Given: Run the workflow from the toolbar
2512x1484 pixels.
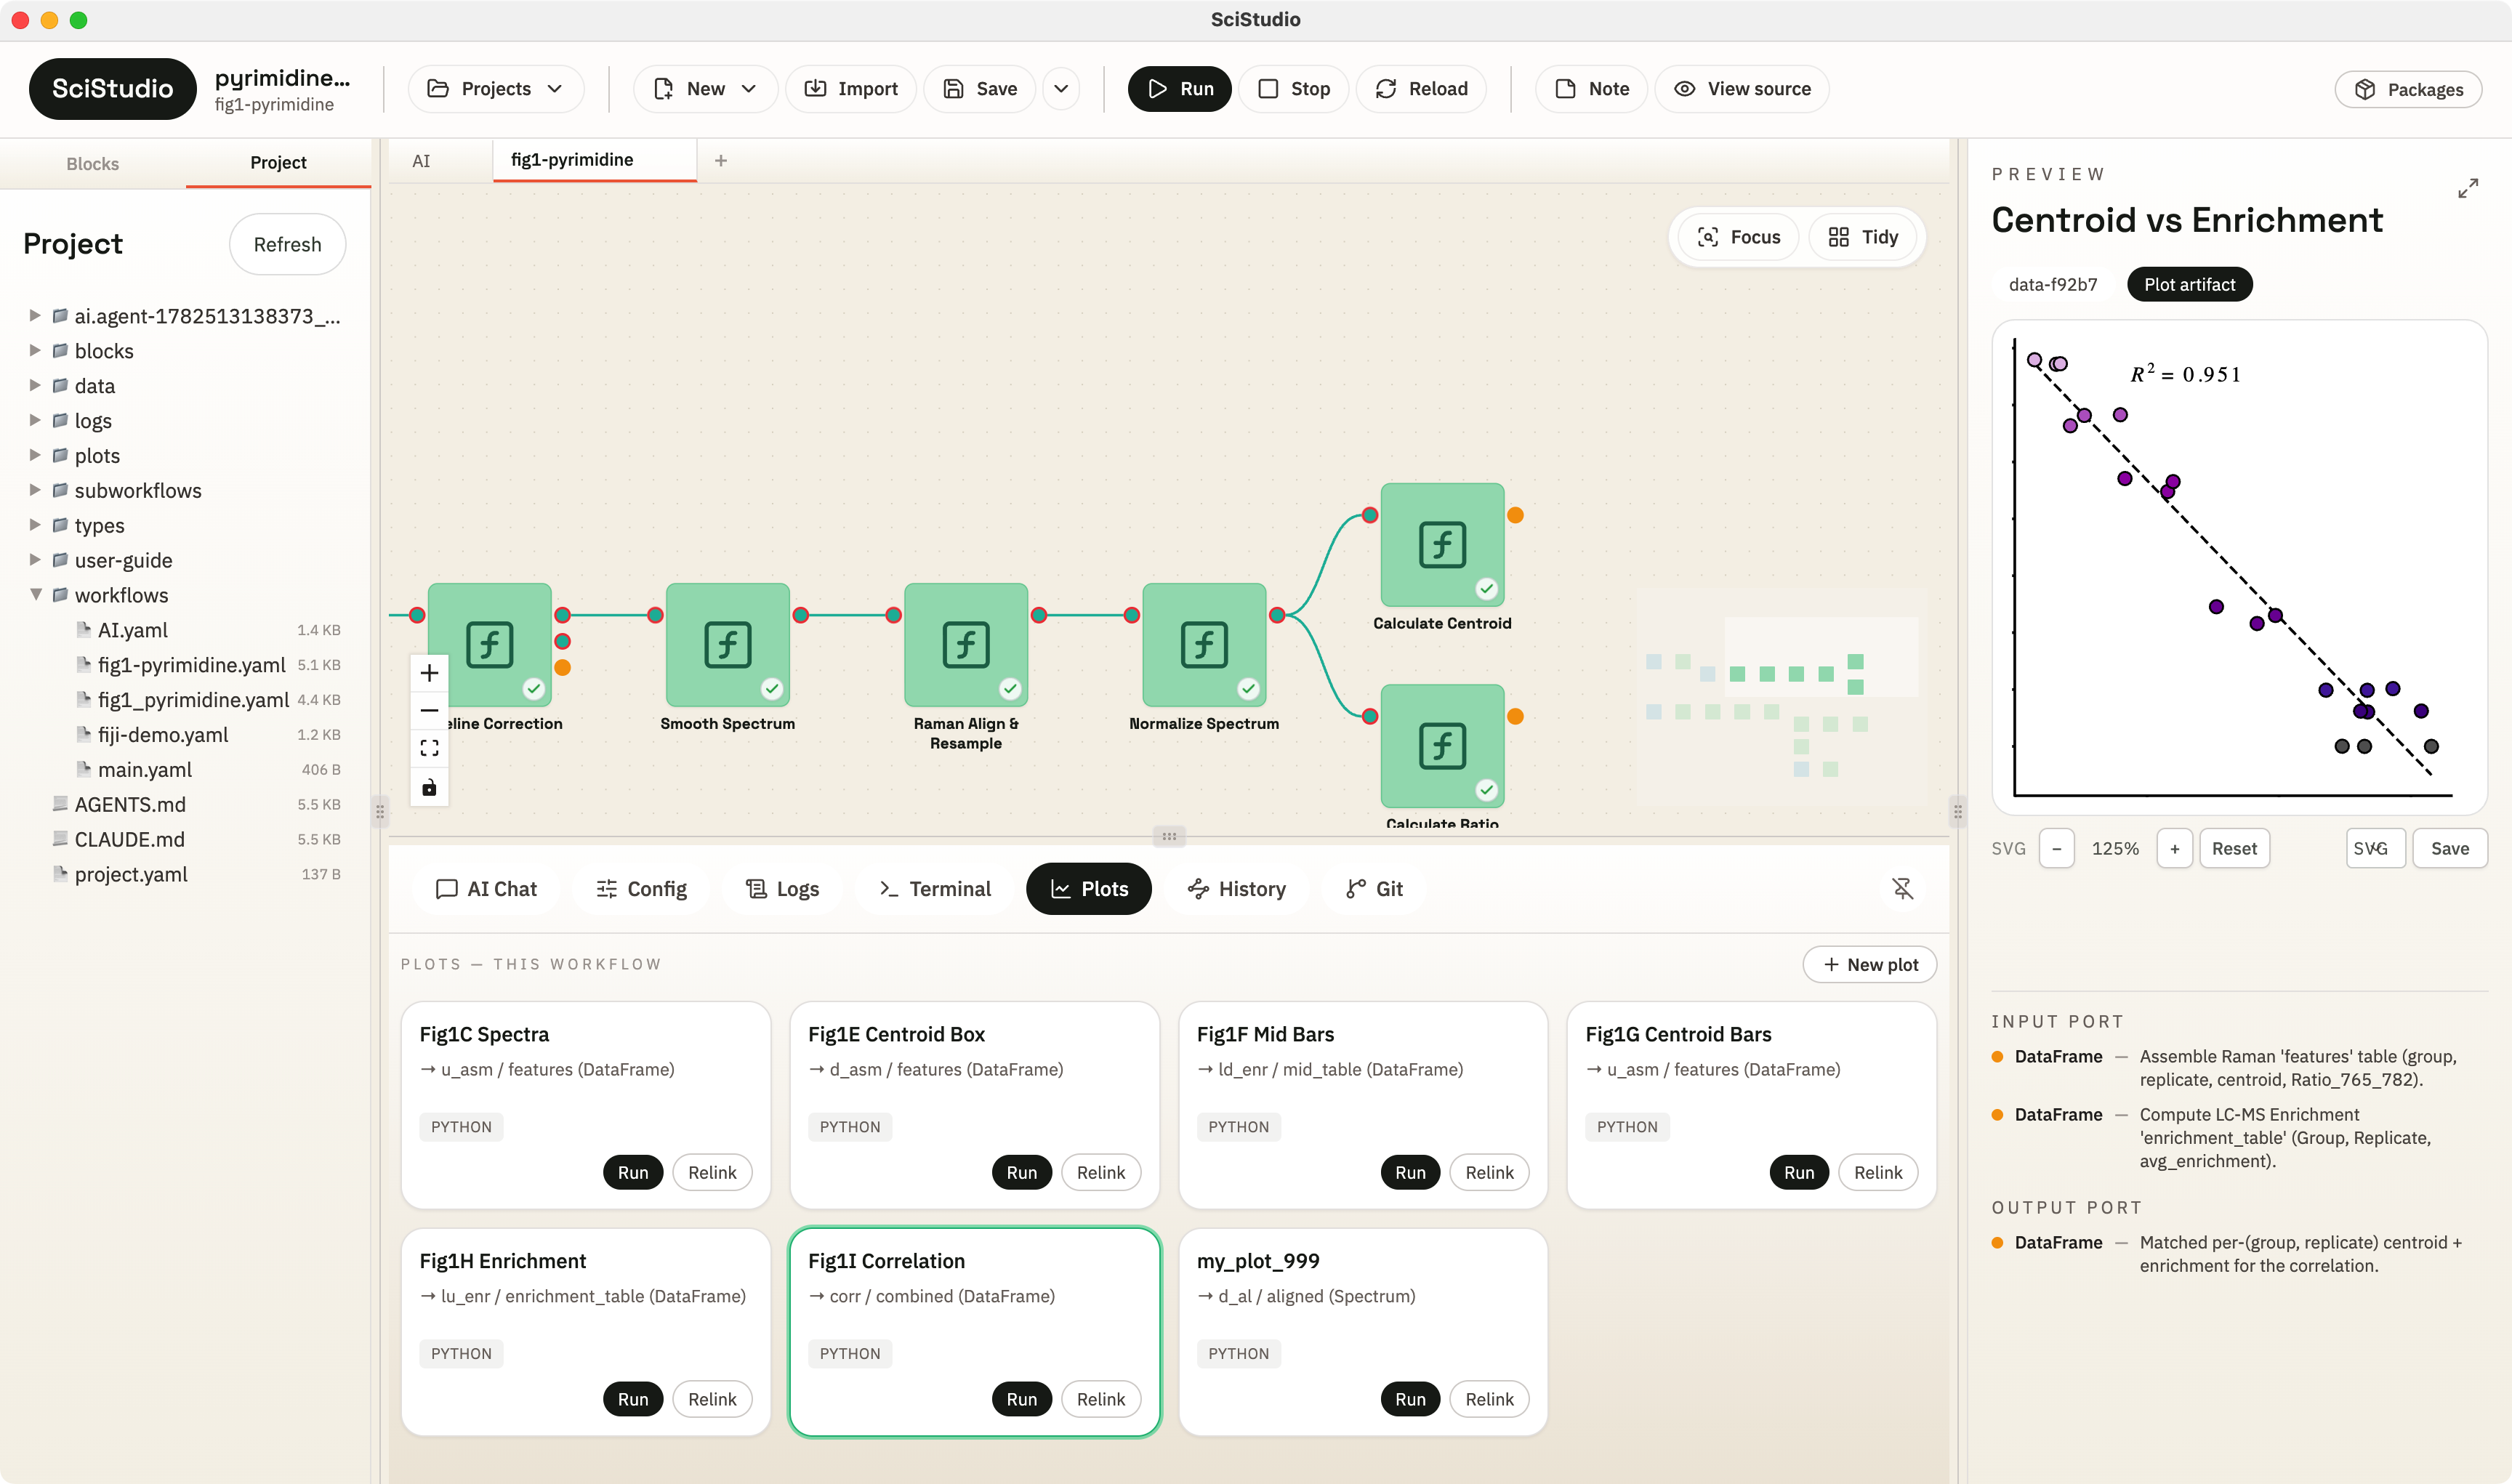Looking at the screenshot, I should coord(1180,89).
